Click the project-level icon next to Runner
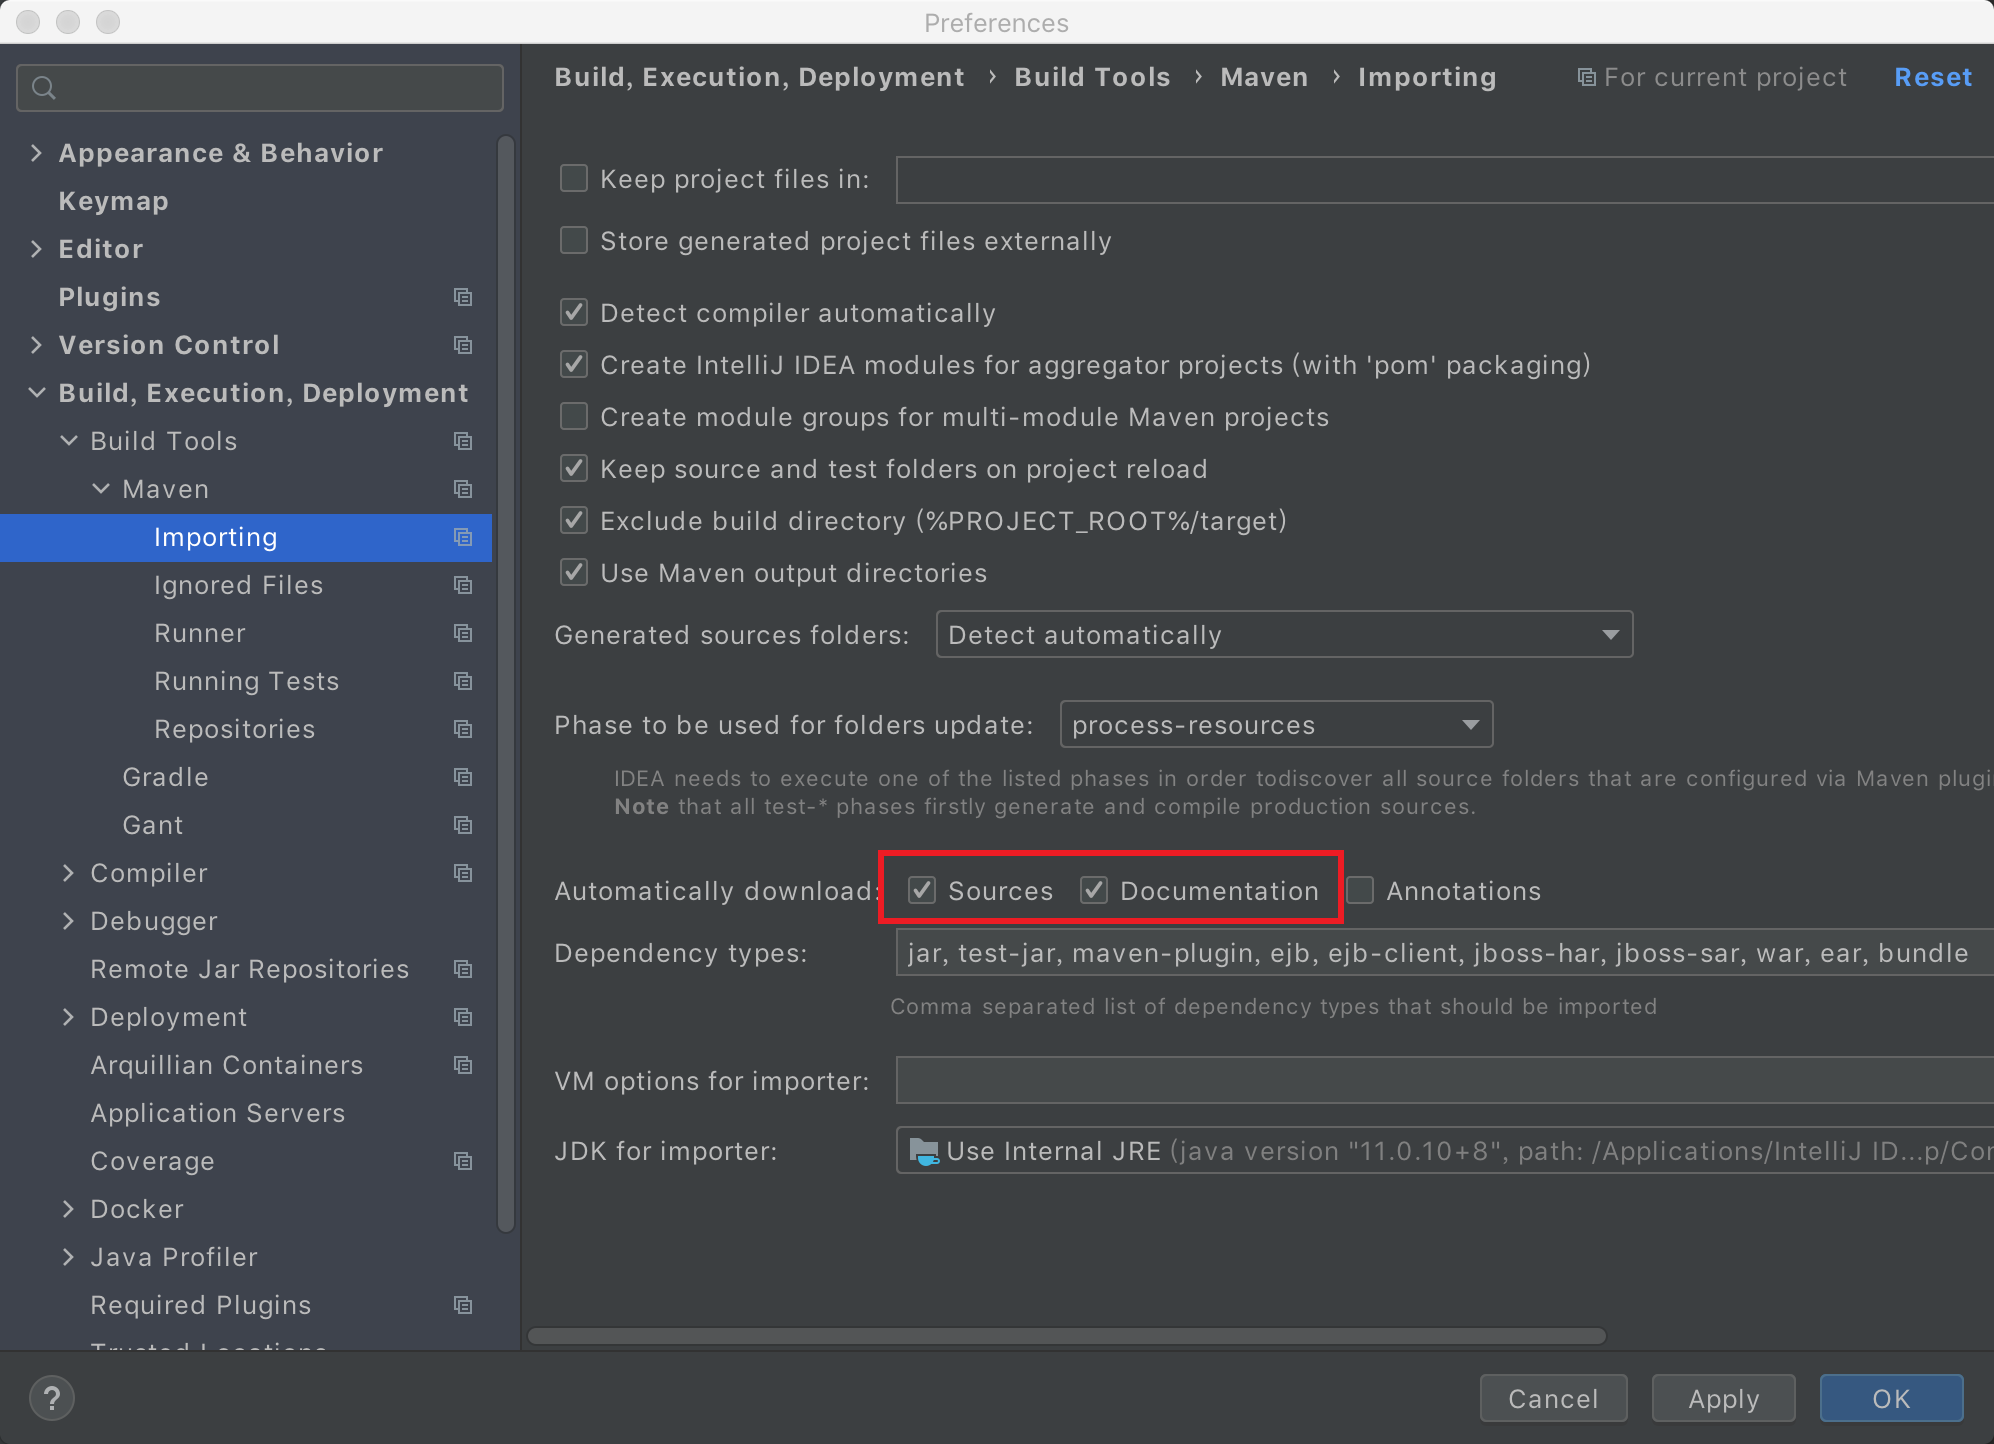The height and width of the screenshot is (1444, 1994). [x=462, y=633]
